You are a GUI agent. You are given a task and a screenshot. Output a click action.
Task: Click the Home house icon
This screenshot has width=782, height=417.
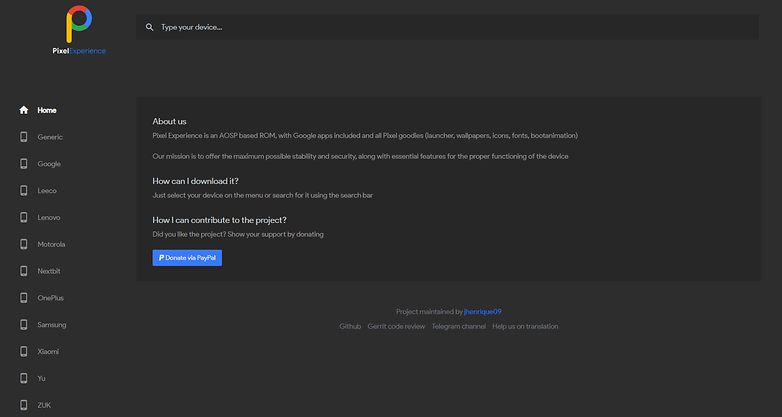[x=23, y=110]
